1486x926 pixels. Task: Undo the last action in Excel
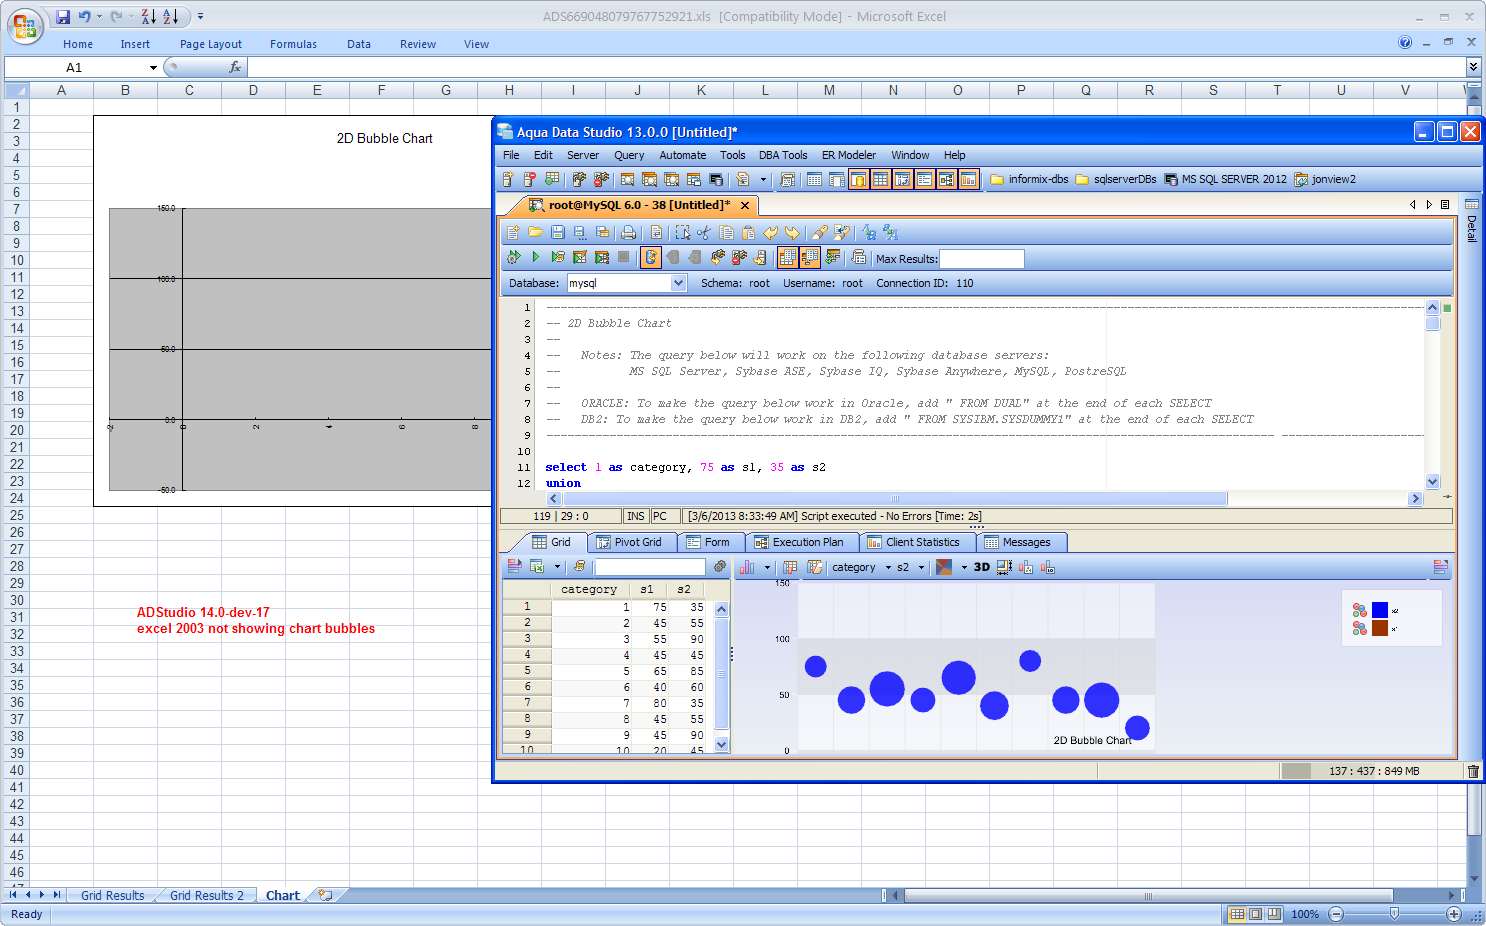click(85, 17)
